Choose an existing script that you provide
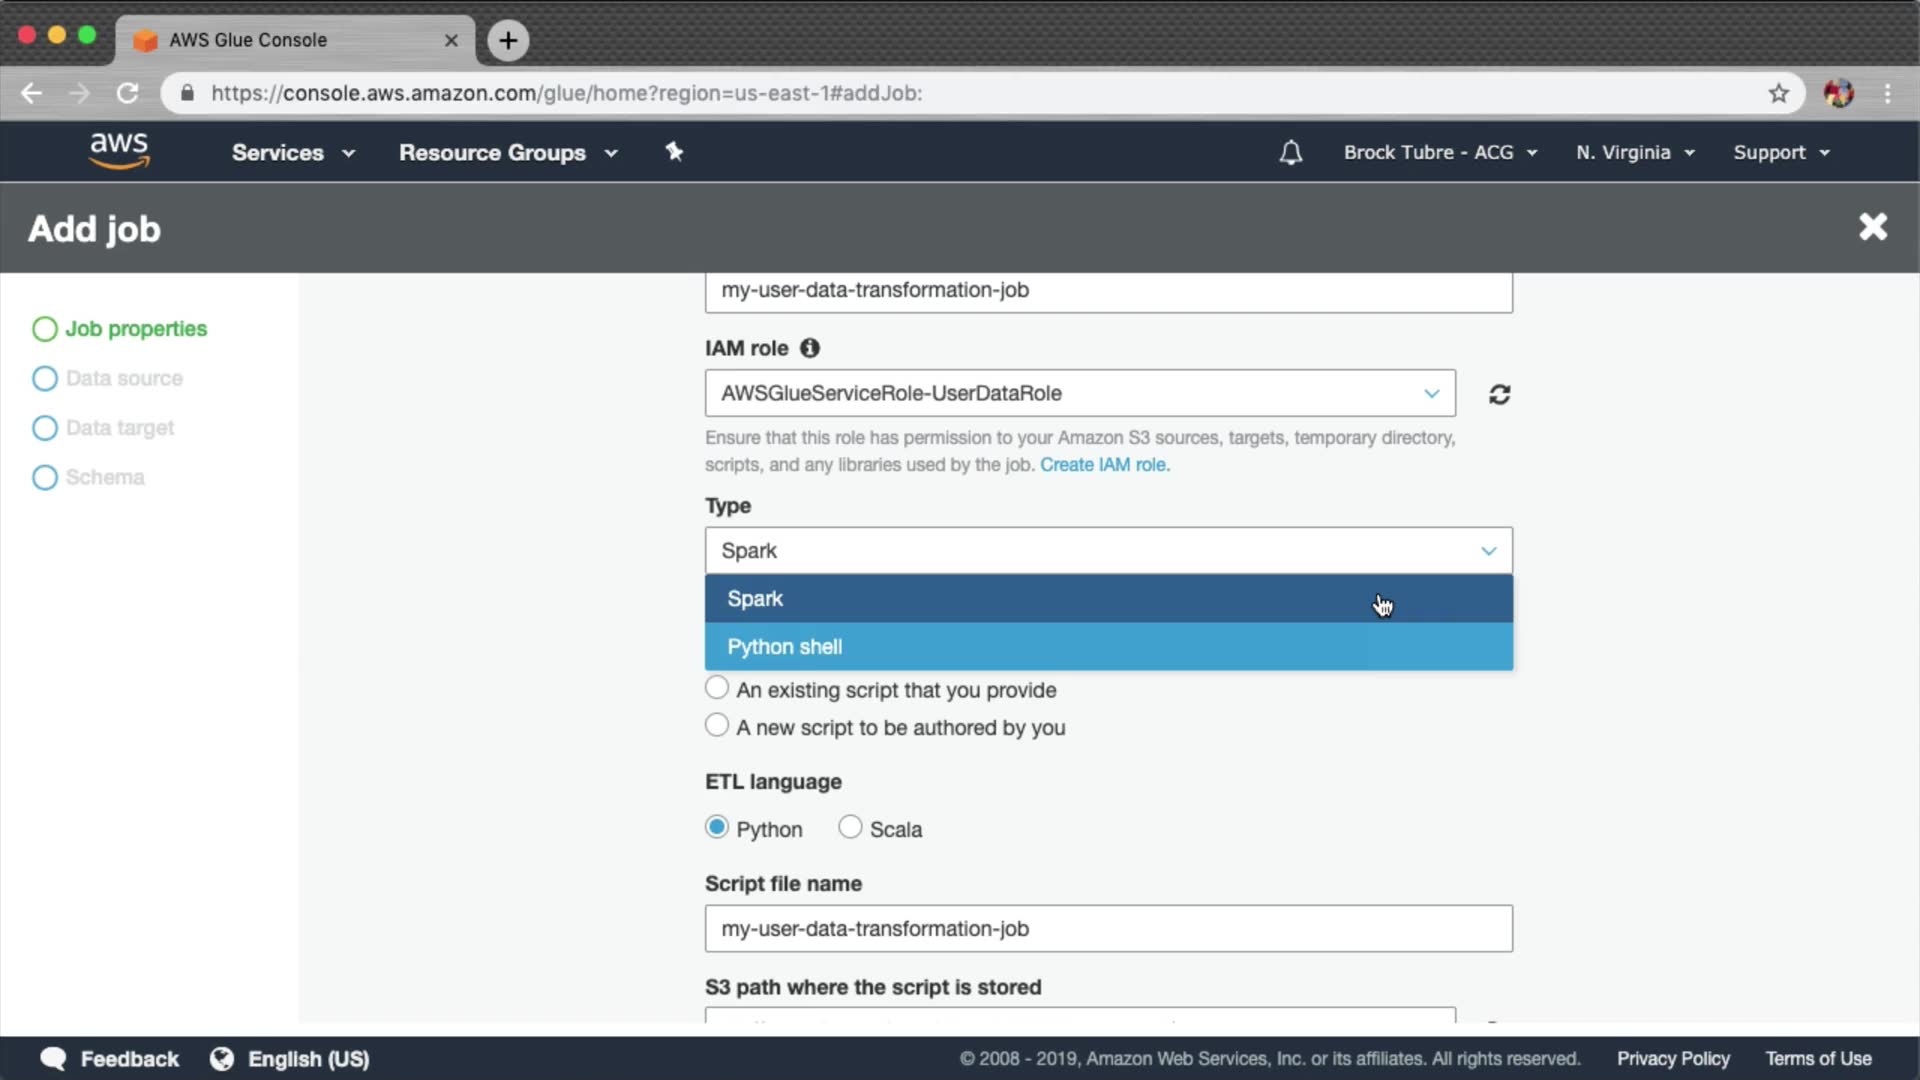This screenshot has height=1080, width=1920. click(717, 688)
